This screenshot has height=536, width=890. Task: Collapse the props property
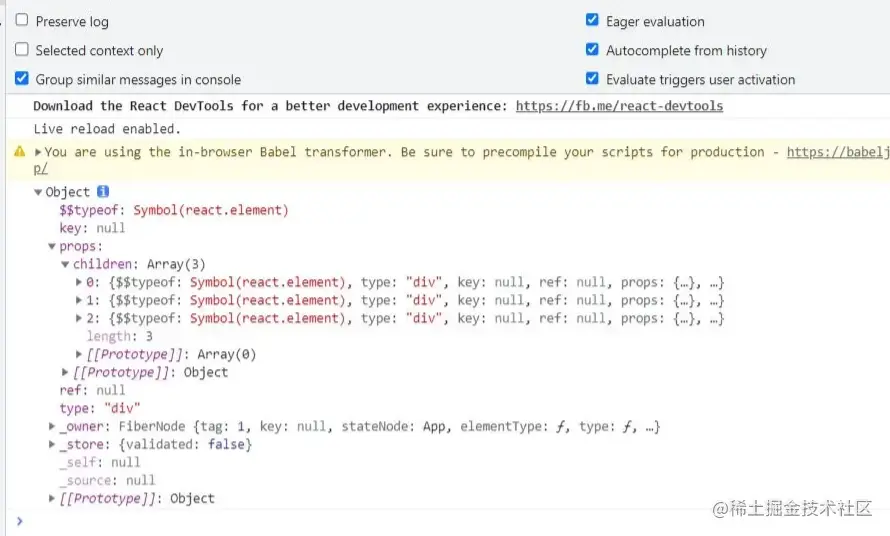[x=52, y=246]
